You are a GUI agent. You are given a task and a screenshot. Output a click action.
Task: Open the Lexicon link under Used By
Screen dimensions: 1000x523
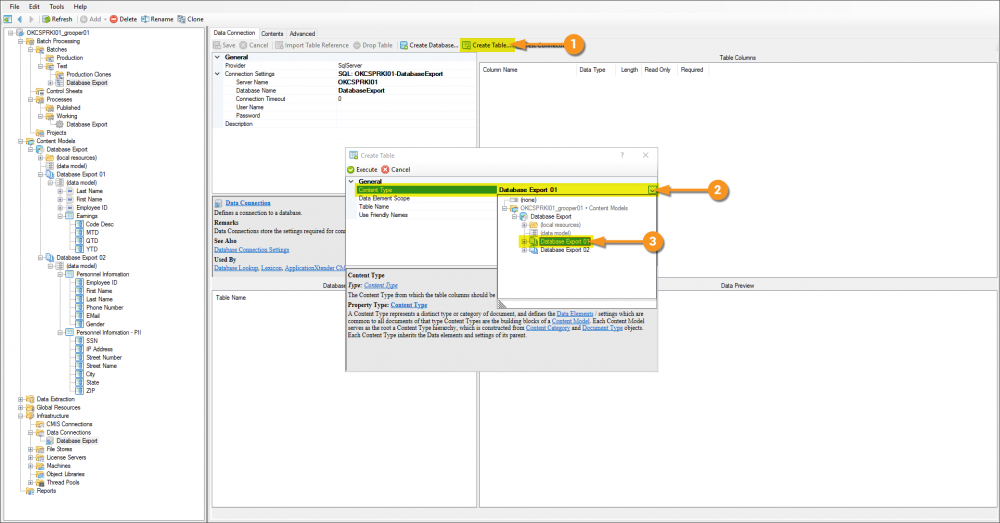click(271, 268)
